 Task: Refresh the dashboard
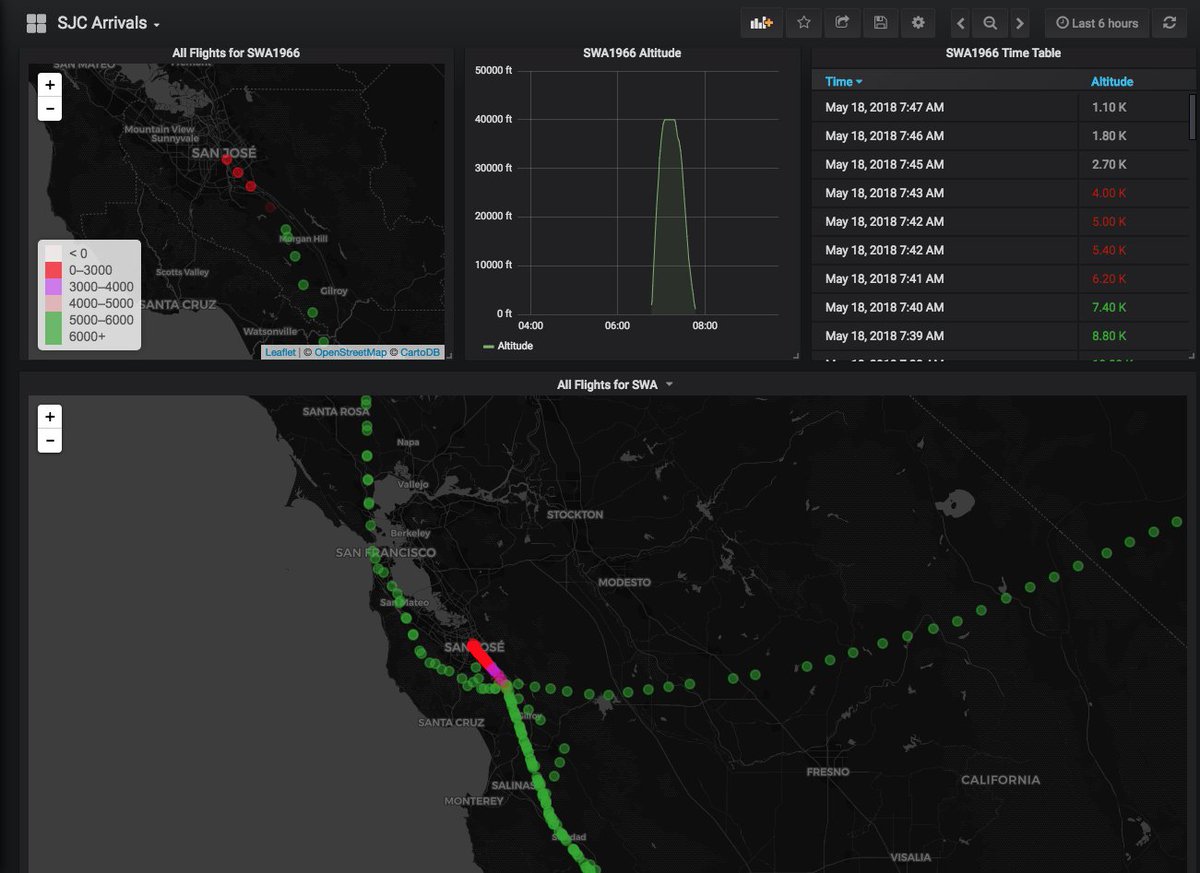click(x=1169, y=23)
